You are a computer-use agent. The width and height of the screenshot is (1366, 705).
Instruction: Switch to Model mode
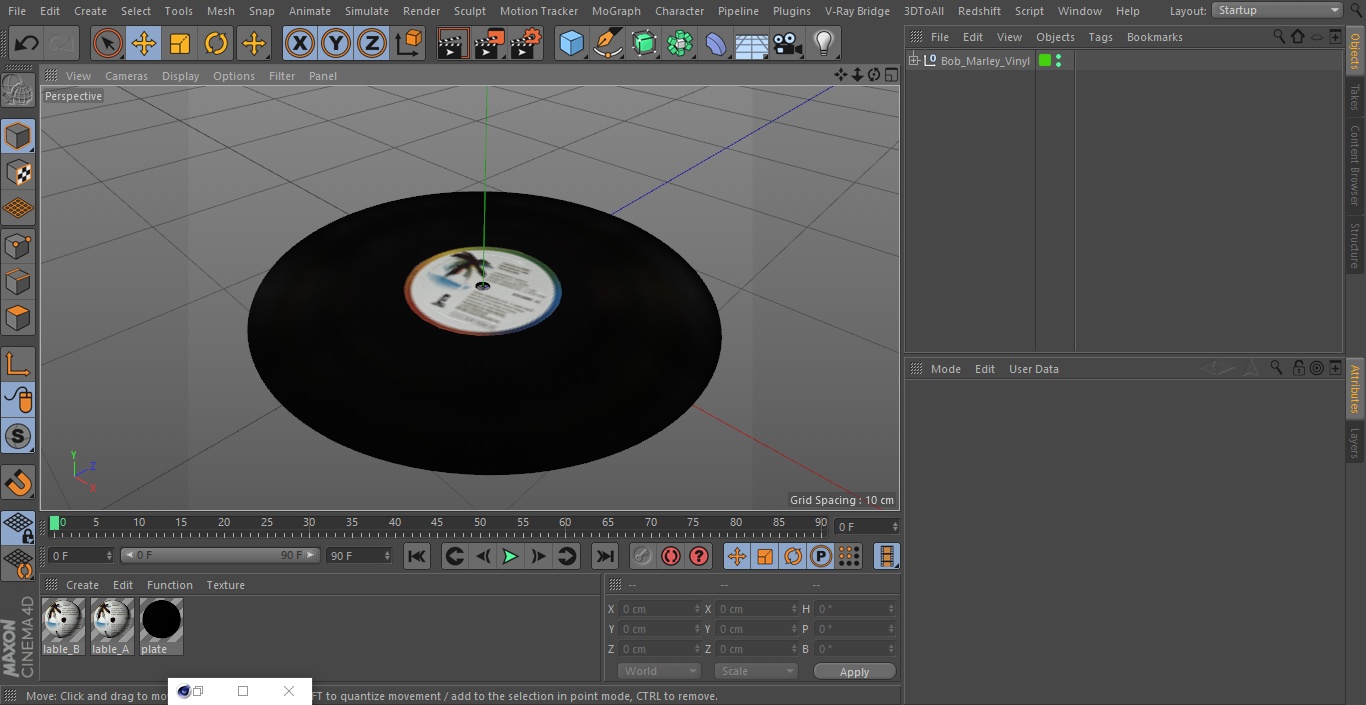(19, 137)
